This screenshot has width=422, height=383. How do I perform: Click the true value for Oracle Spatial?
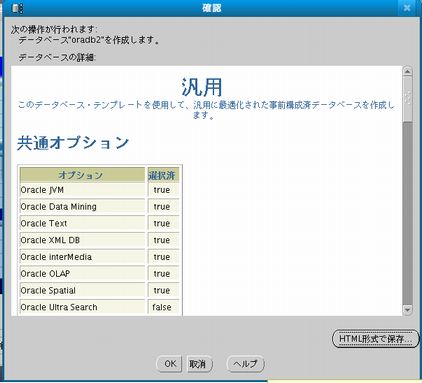point(163,290)
